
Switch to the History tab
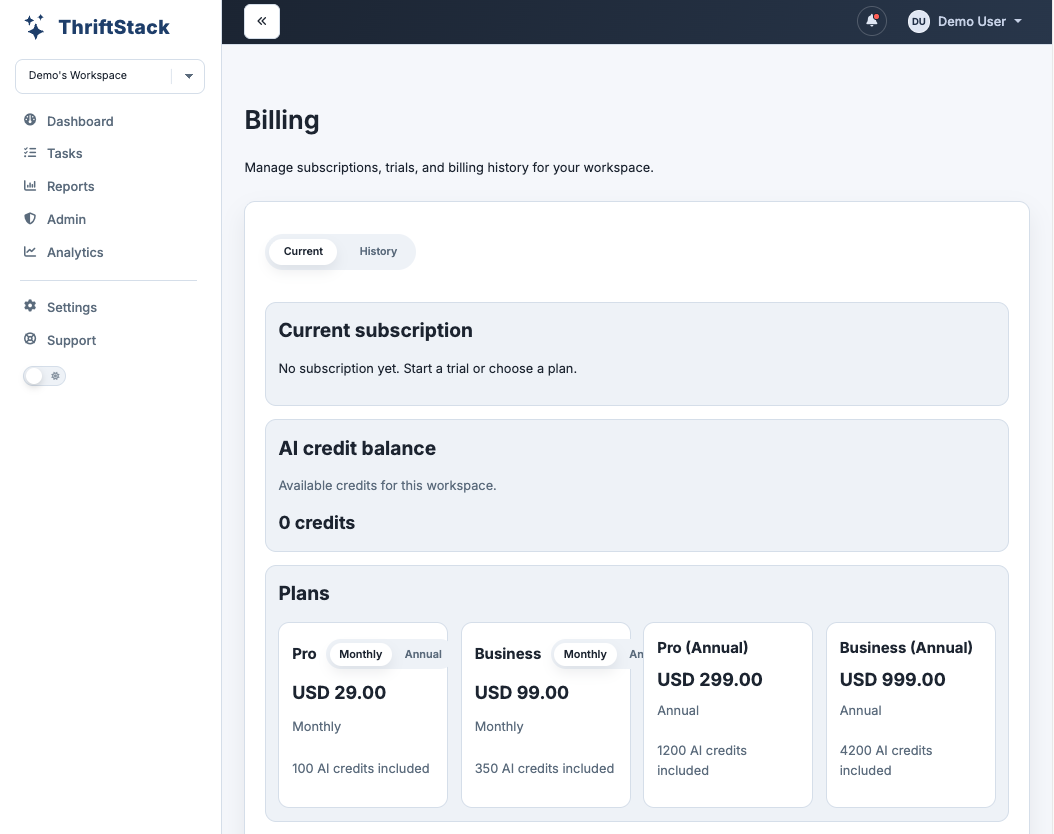377,251
